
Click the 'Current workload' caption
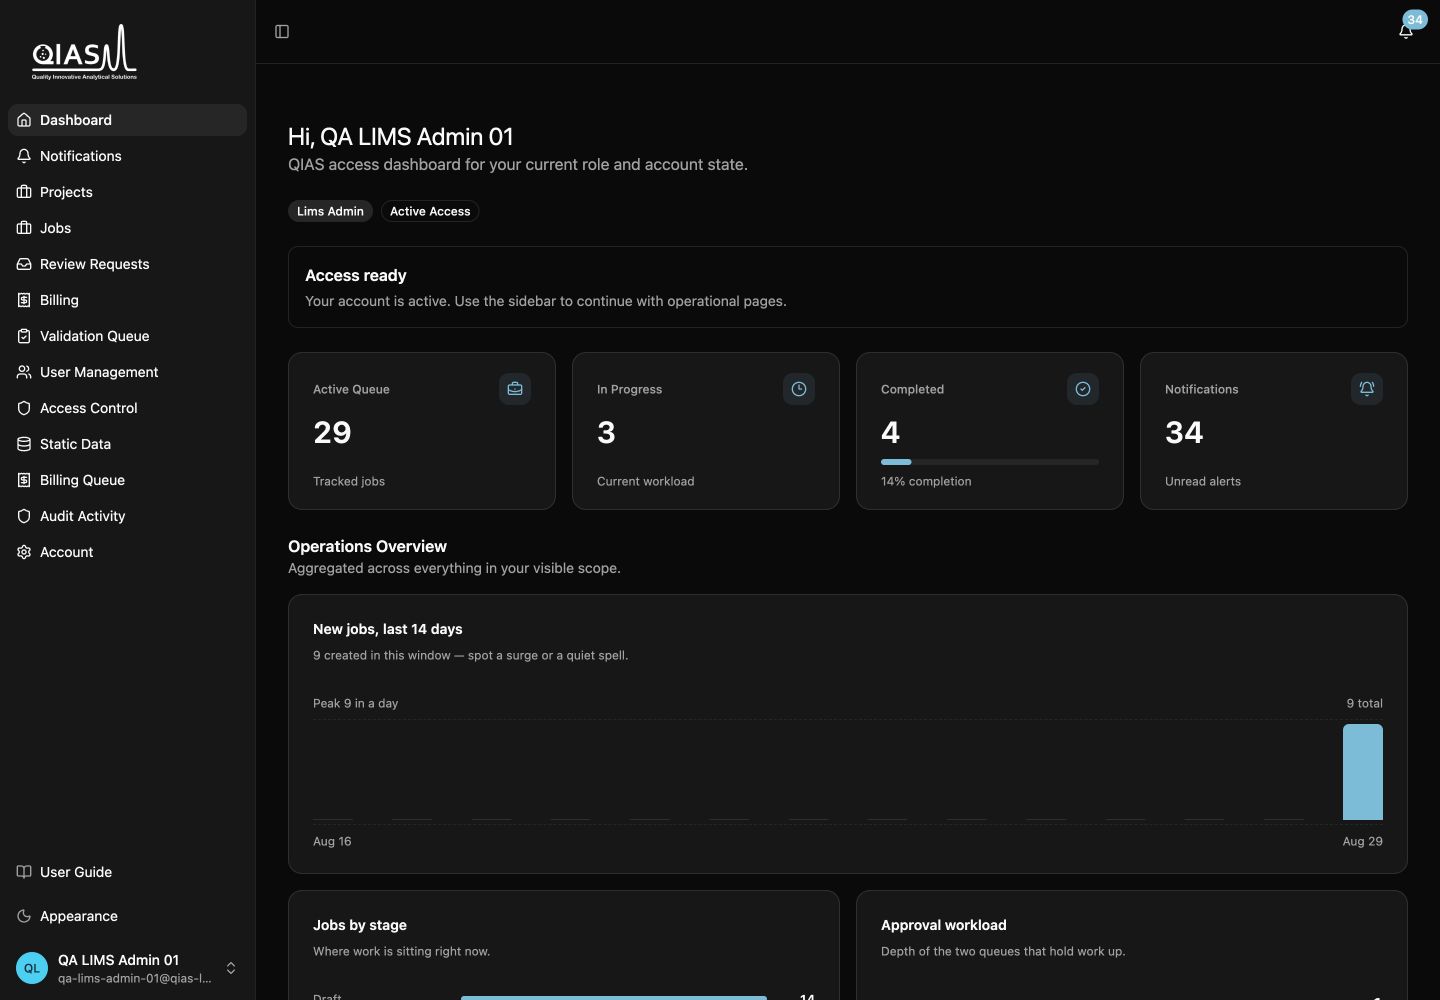coord(646,481)
